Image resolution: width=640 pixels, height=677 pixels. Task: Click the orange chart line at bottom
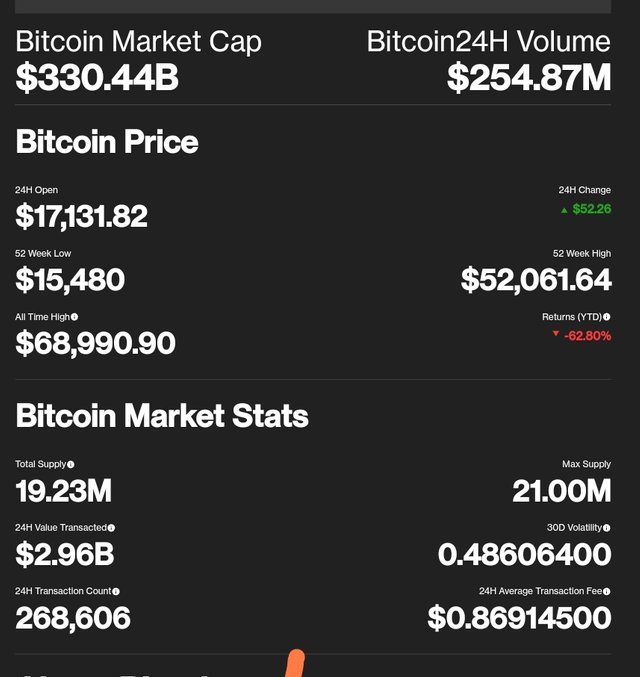point(295,663)
